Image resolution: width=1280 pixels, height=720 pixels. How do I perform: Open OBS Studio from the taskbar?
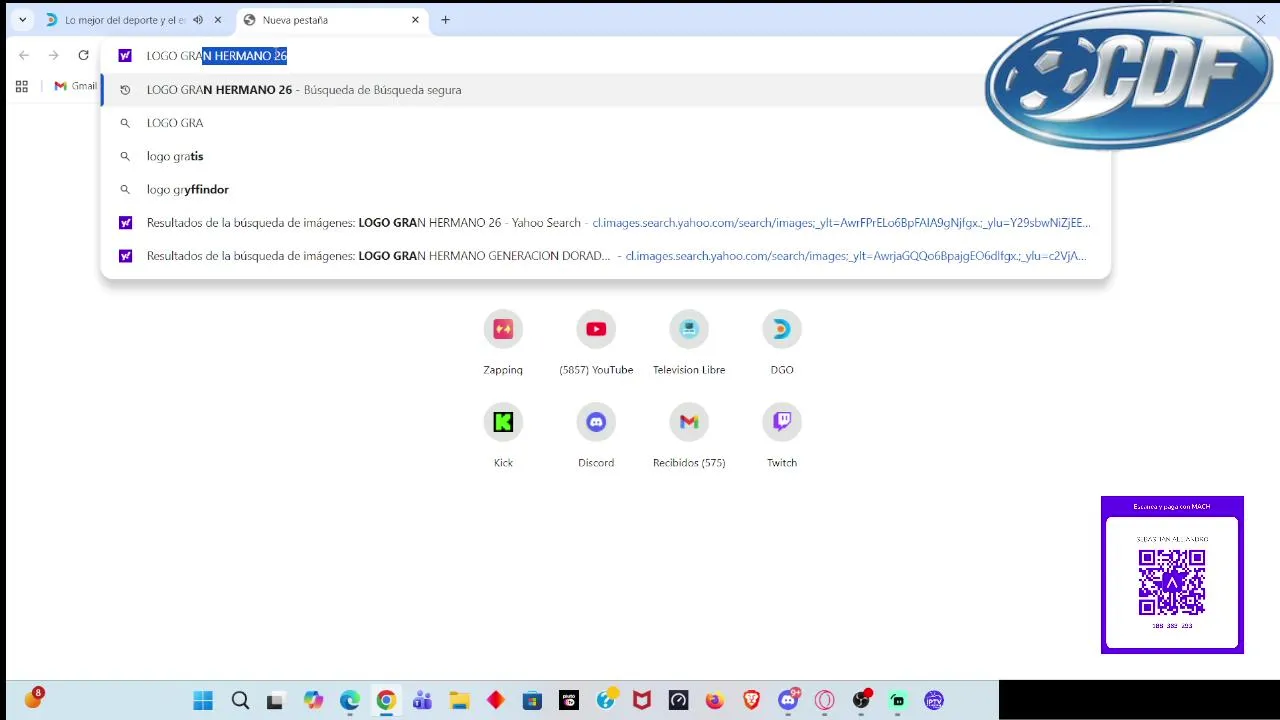pos(862,700)
